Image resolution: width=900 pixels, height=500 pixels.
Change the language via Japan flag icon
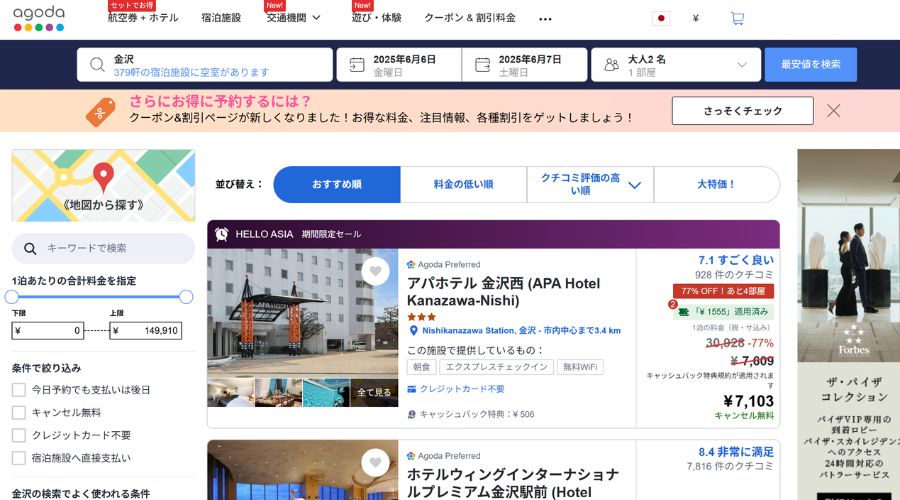[661, 18]
